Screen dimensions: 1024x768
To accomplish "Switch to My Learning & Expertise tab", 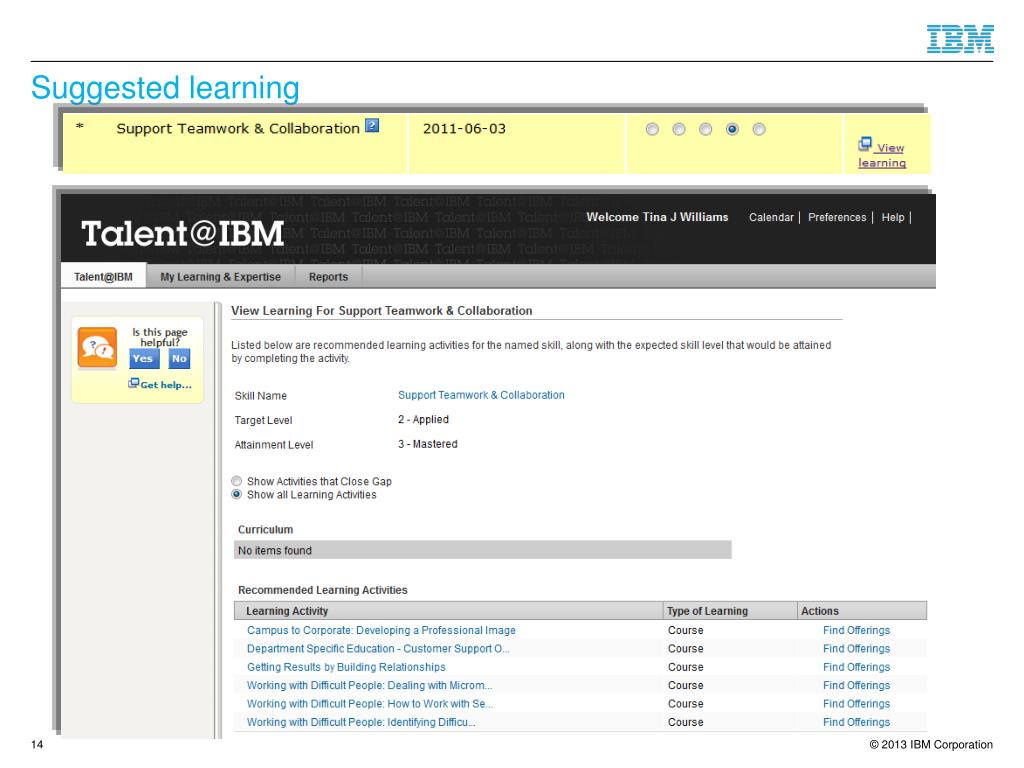I will tap(221, 277).
